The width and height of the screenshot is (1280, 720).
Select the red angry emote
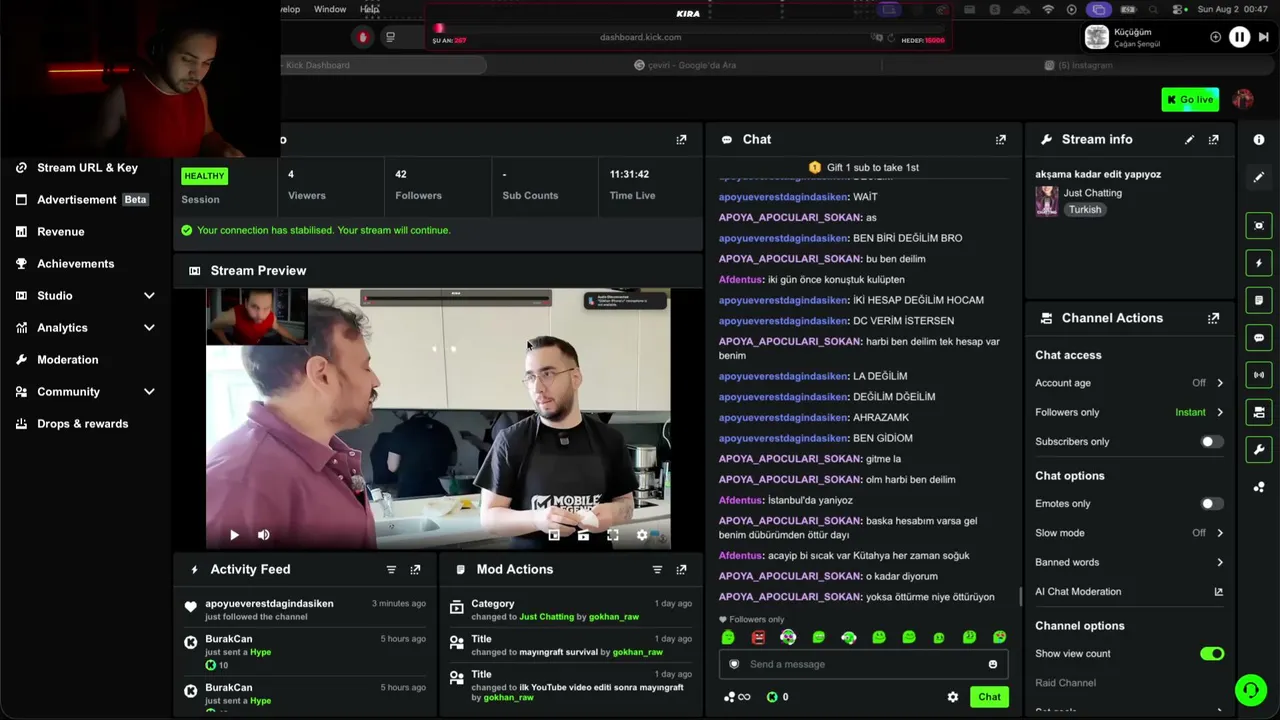point(758,638)
